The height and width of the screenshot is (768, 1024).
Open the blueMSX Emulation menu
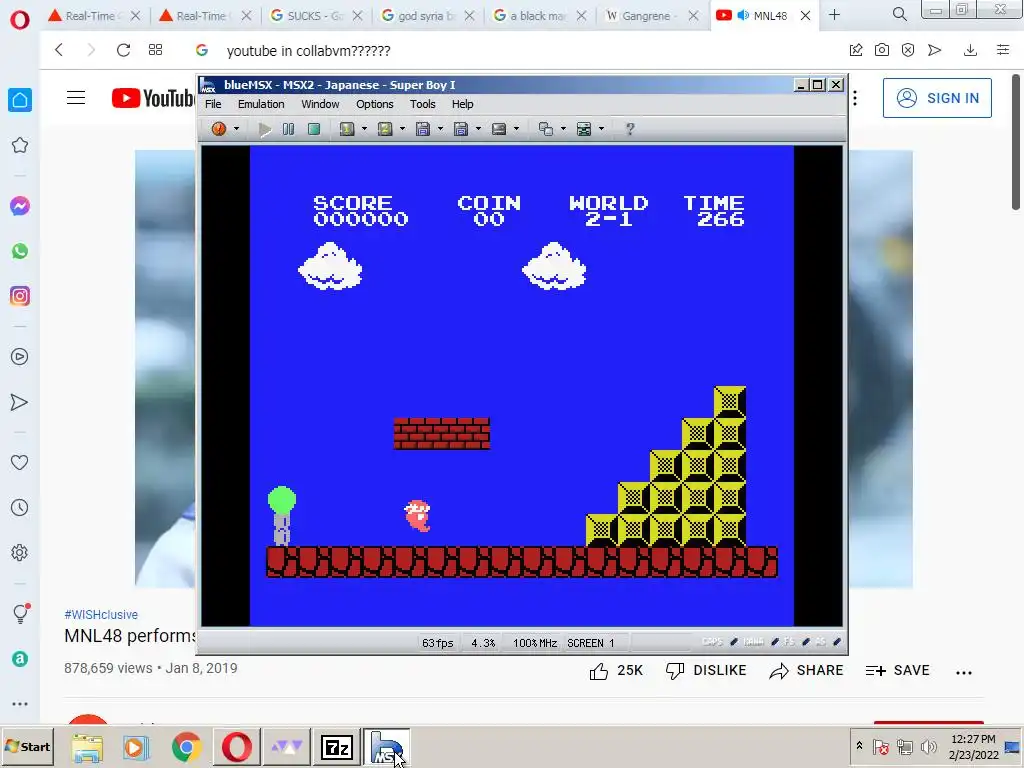(261, 104)
